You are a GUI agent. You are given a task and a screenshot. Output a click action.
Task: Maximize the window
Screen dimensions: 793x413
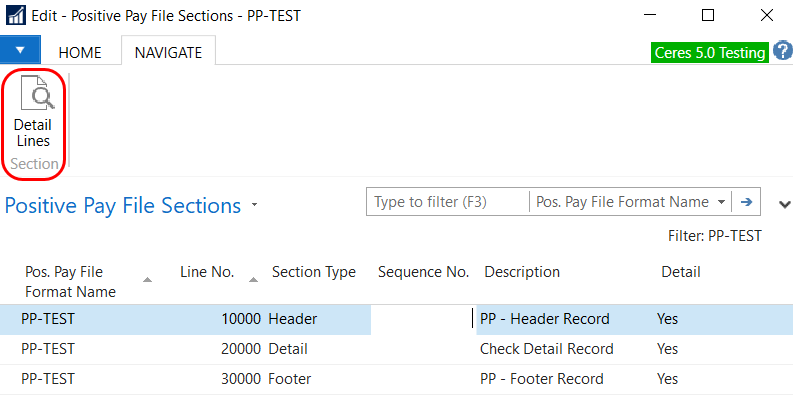click(x=708, y=16)
